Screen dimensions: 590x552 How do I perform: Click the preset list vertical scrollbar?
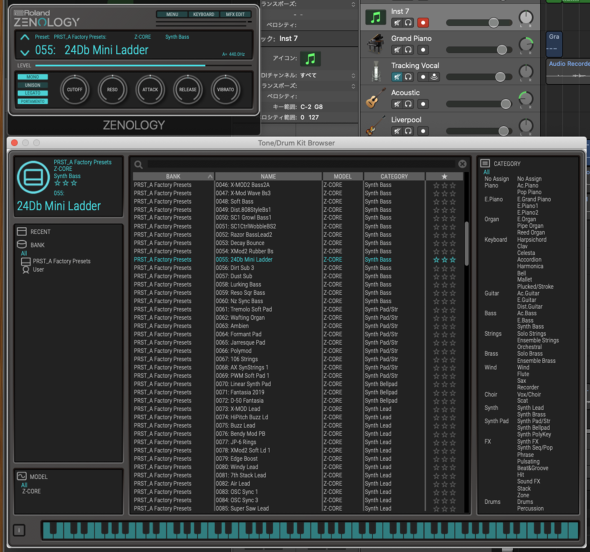click(467, 243)
